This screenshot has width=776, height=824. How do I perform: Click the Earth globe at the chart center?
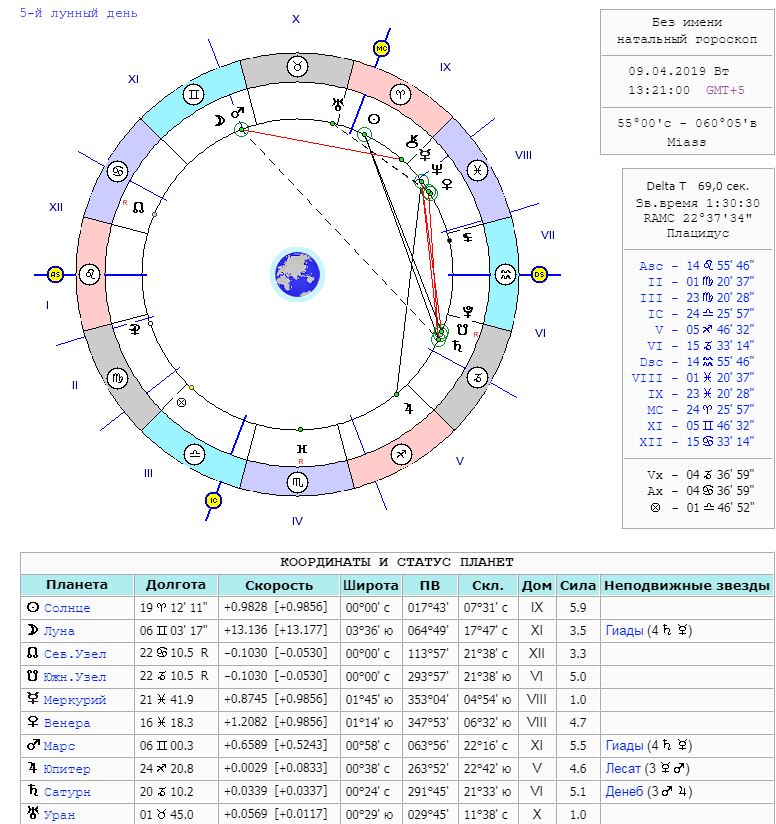[297, 274]
